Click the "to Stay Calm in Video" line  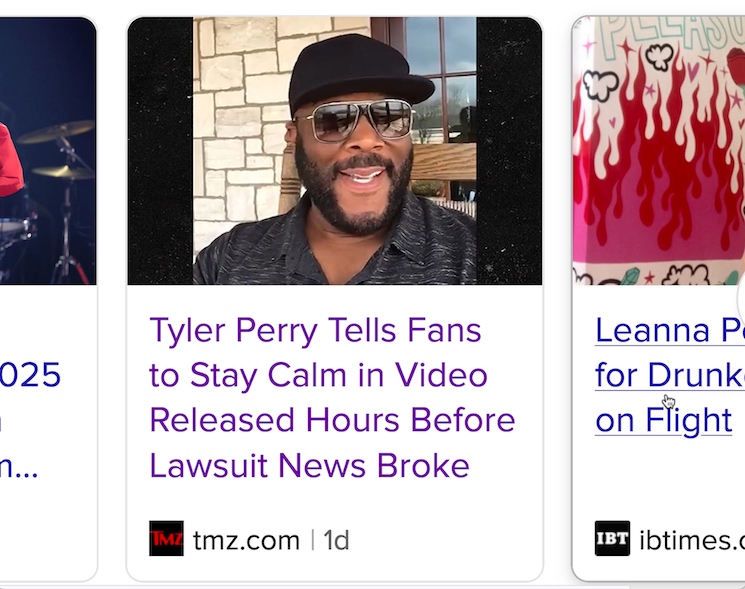click(318, 375)
